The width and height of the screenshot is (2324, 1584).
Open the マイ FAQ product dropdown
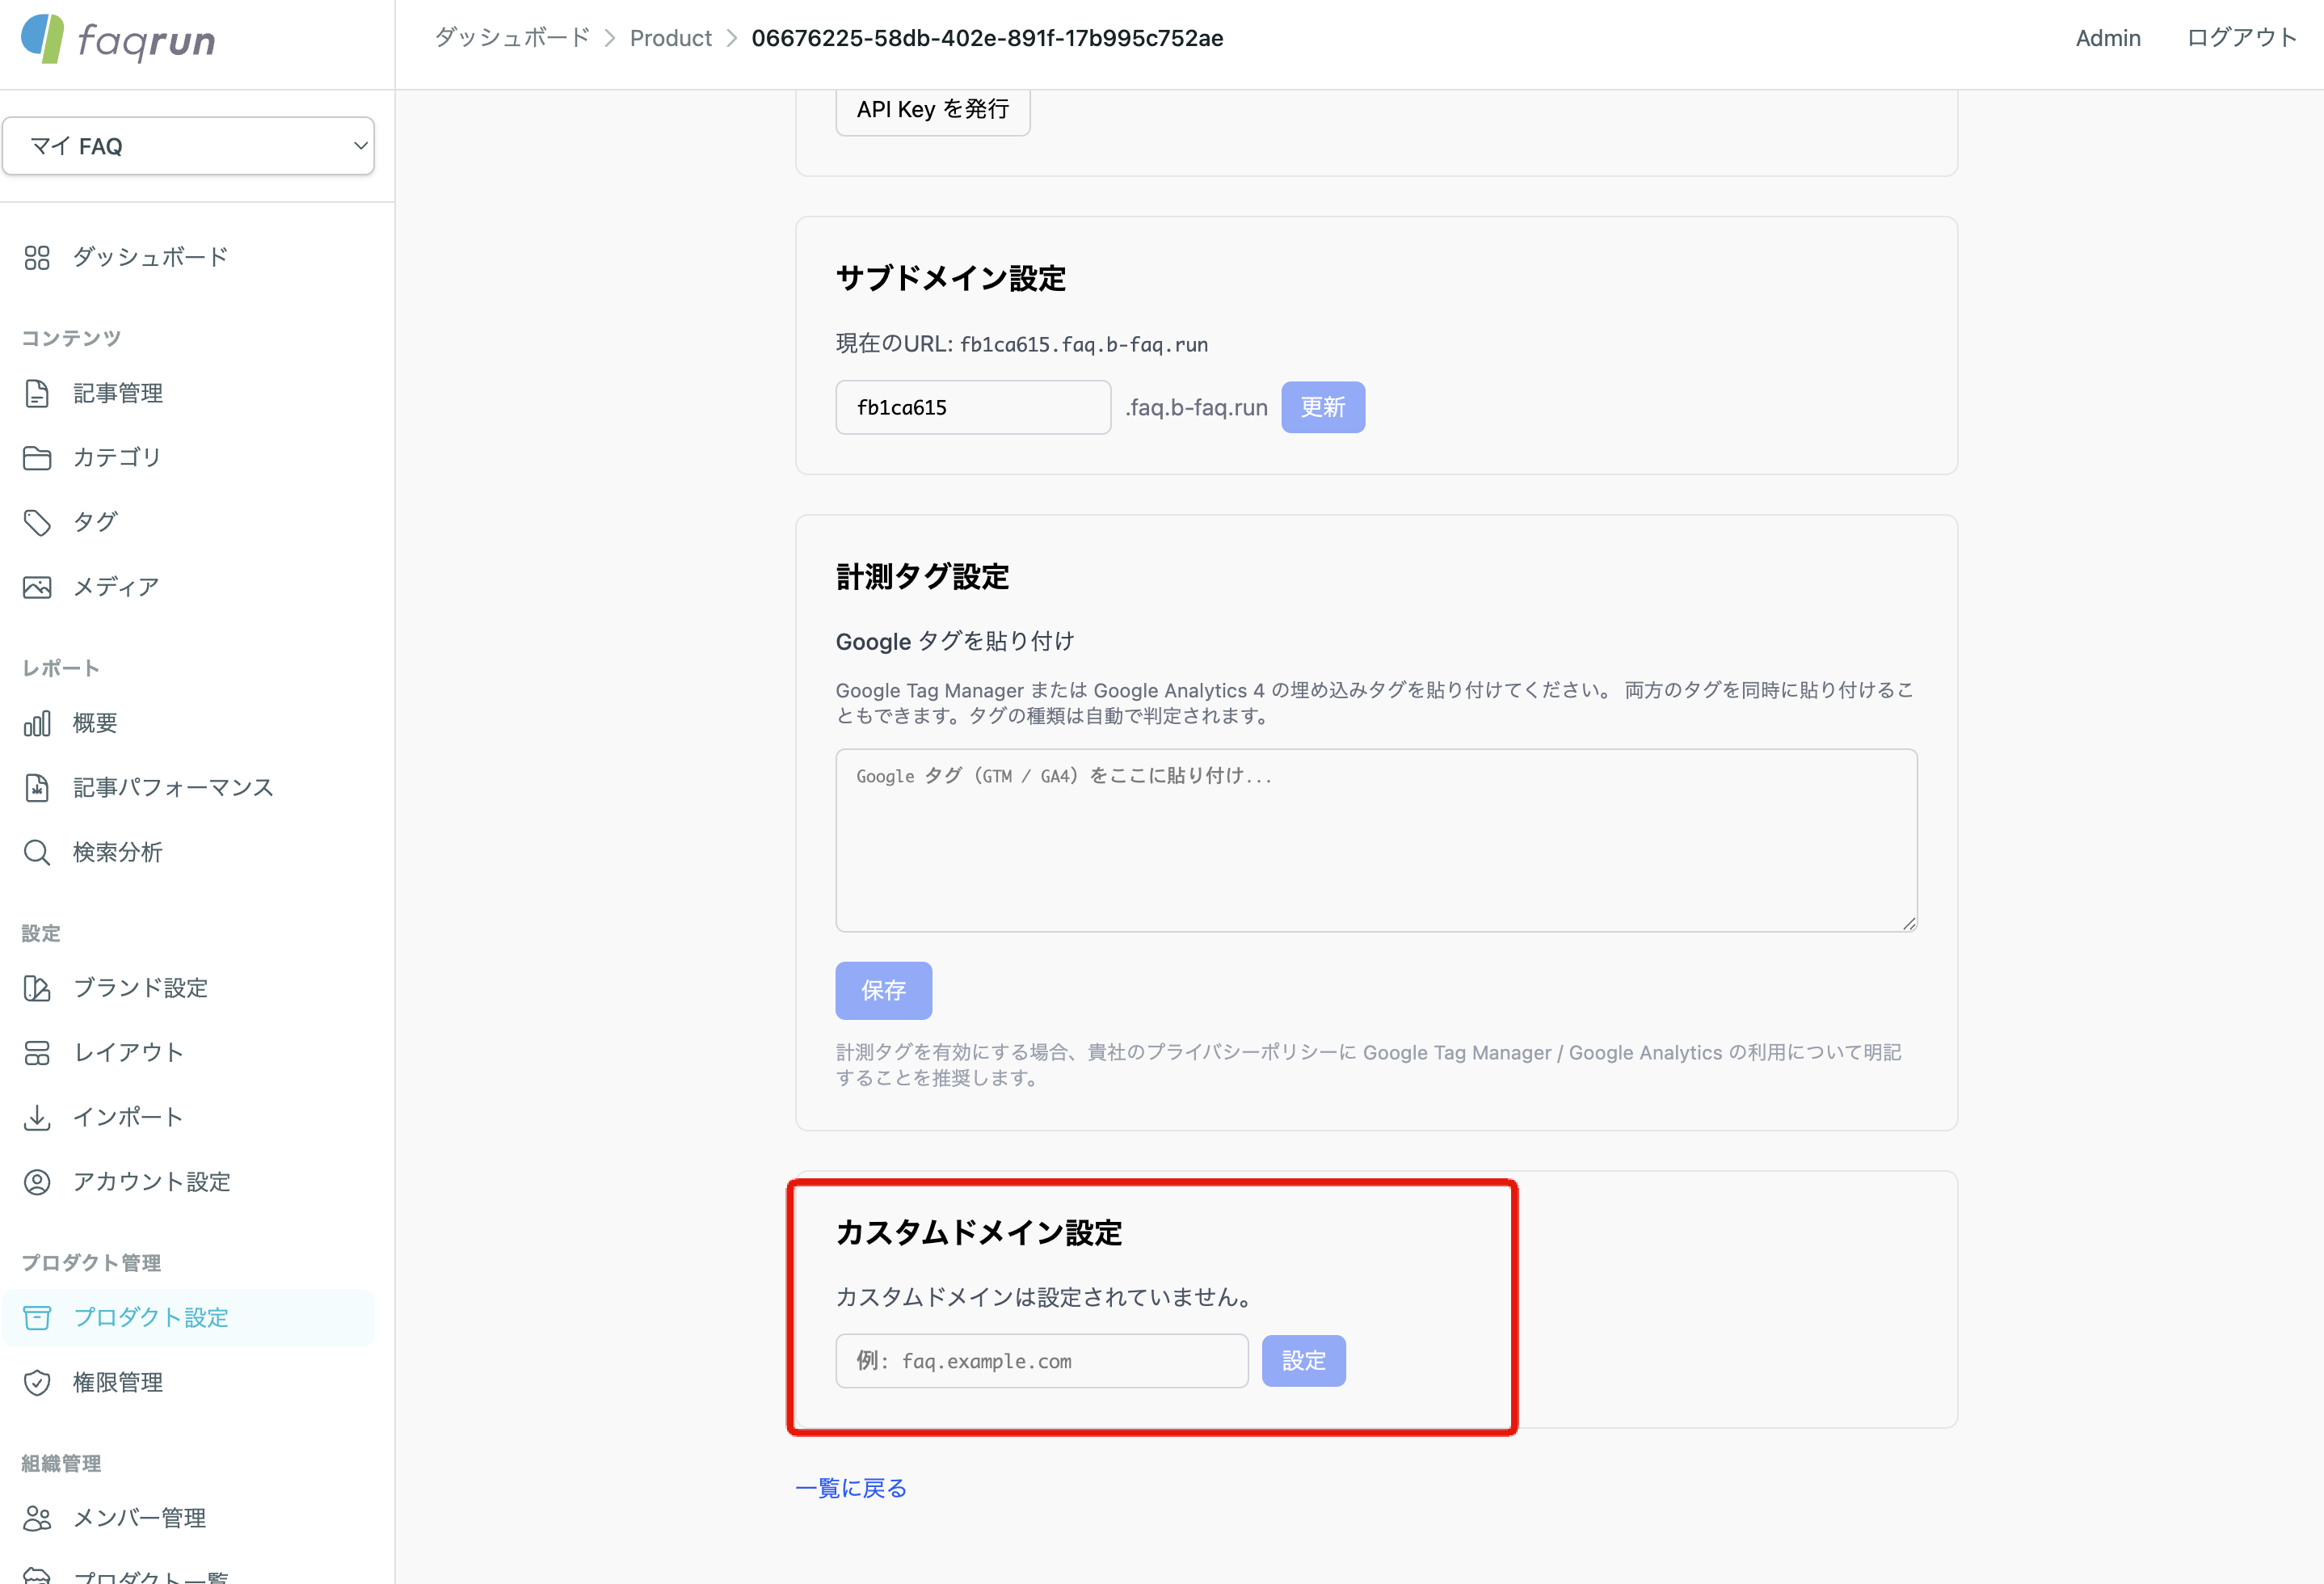click(x=188, y=146)
